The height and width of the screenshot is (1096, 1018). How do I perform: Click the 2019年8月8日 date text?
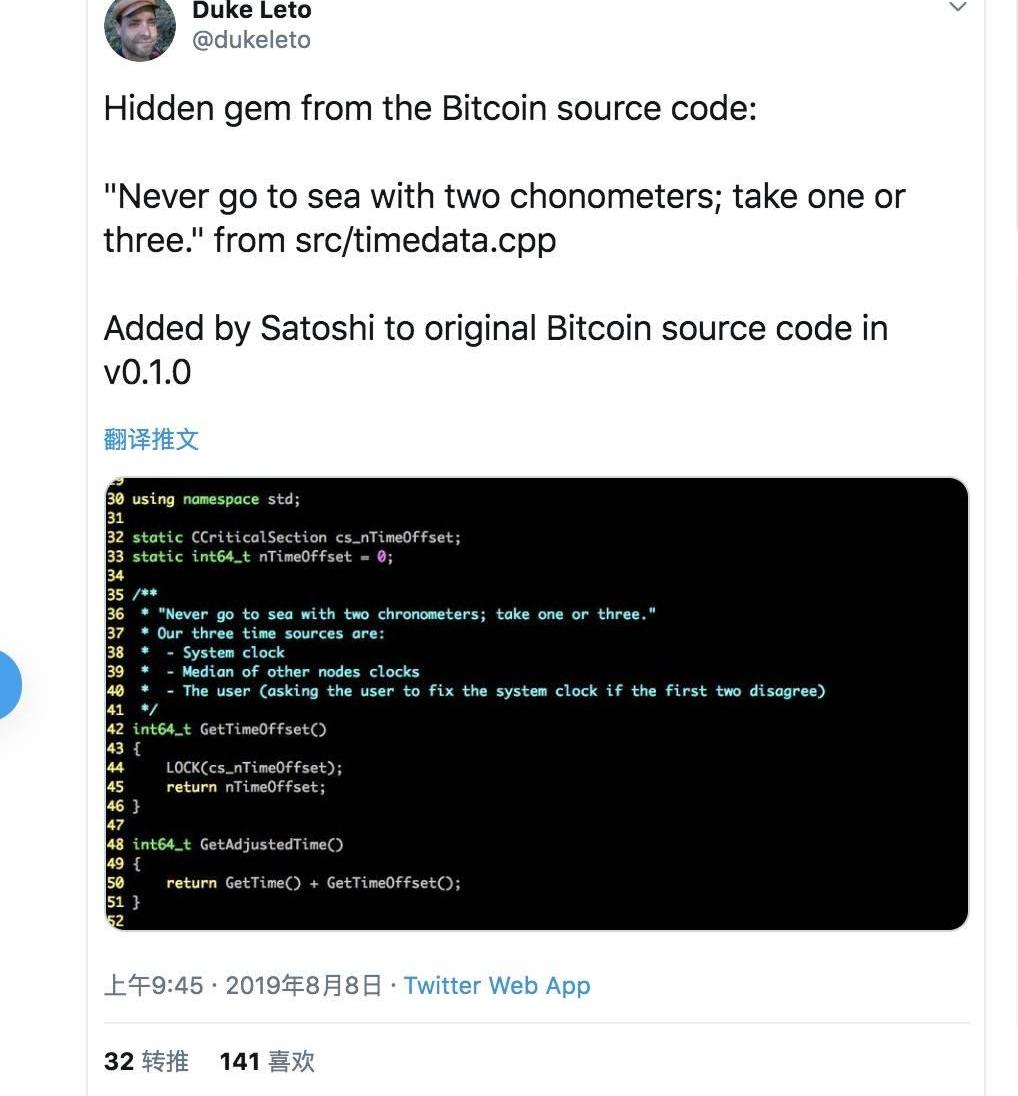(303, 986)
